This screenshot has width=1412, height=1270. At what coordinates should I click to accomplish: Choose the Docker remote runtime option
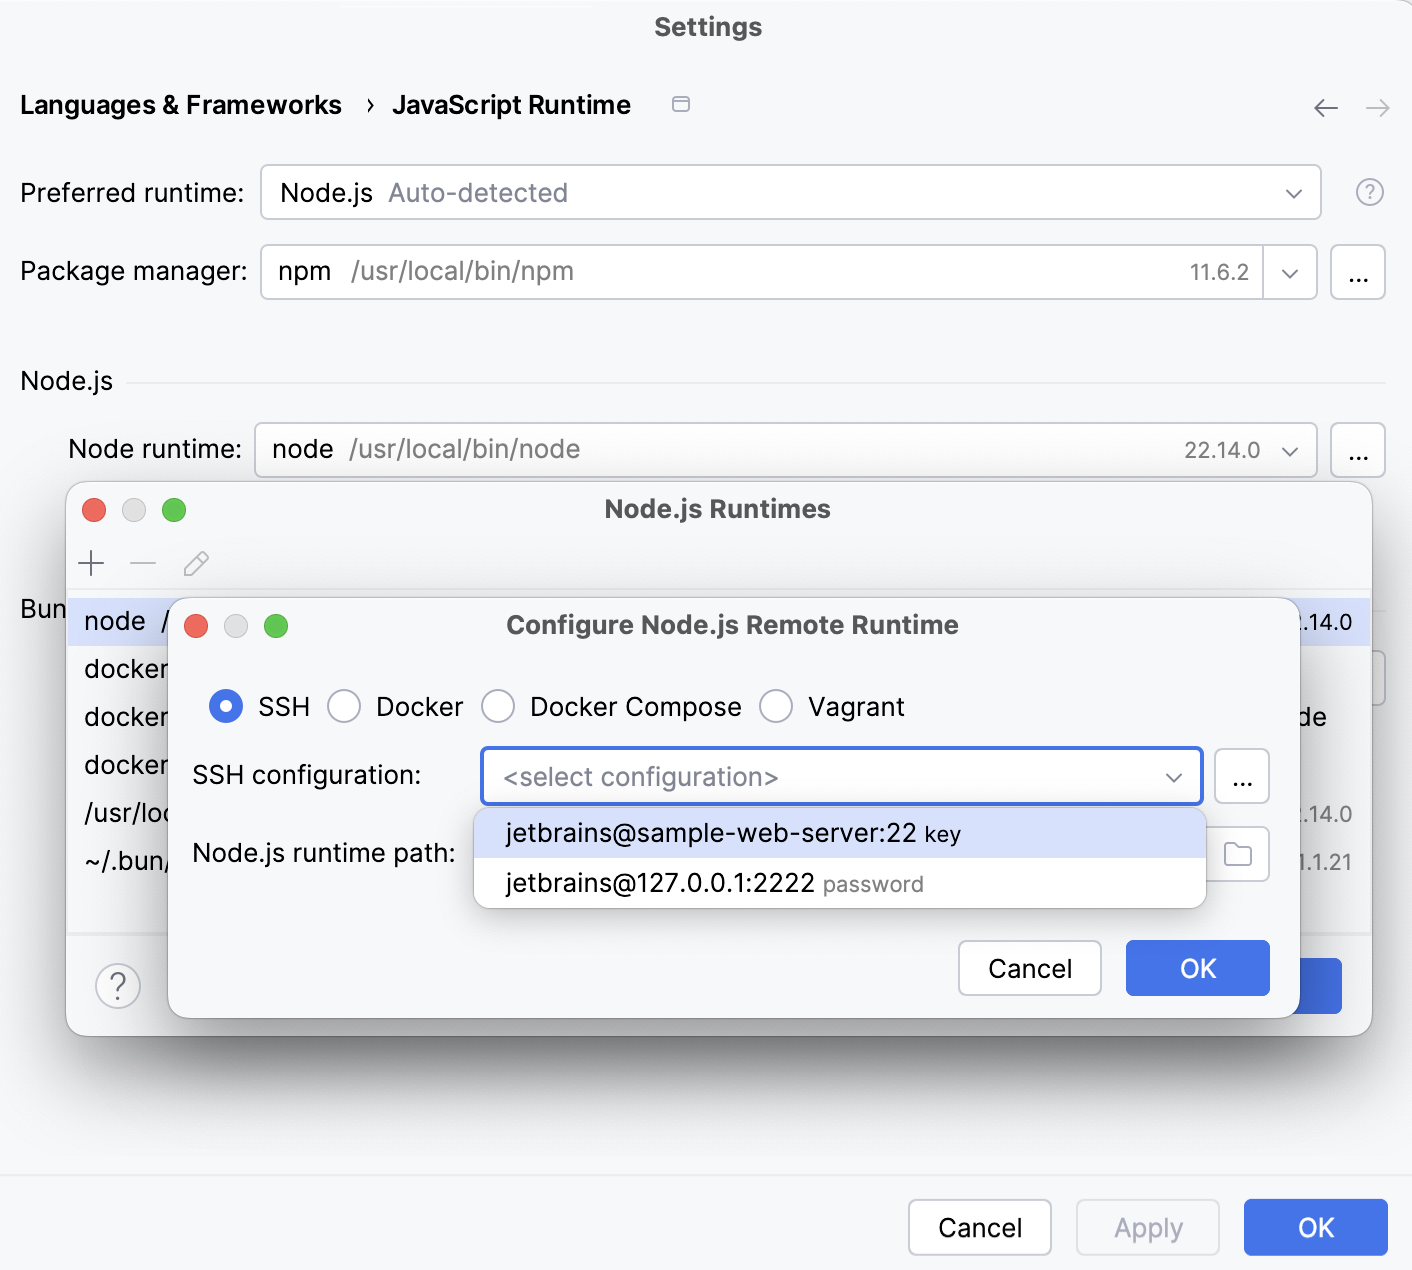click(344, 706)
